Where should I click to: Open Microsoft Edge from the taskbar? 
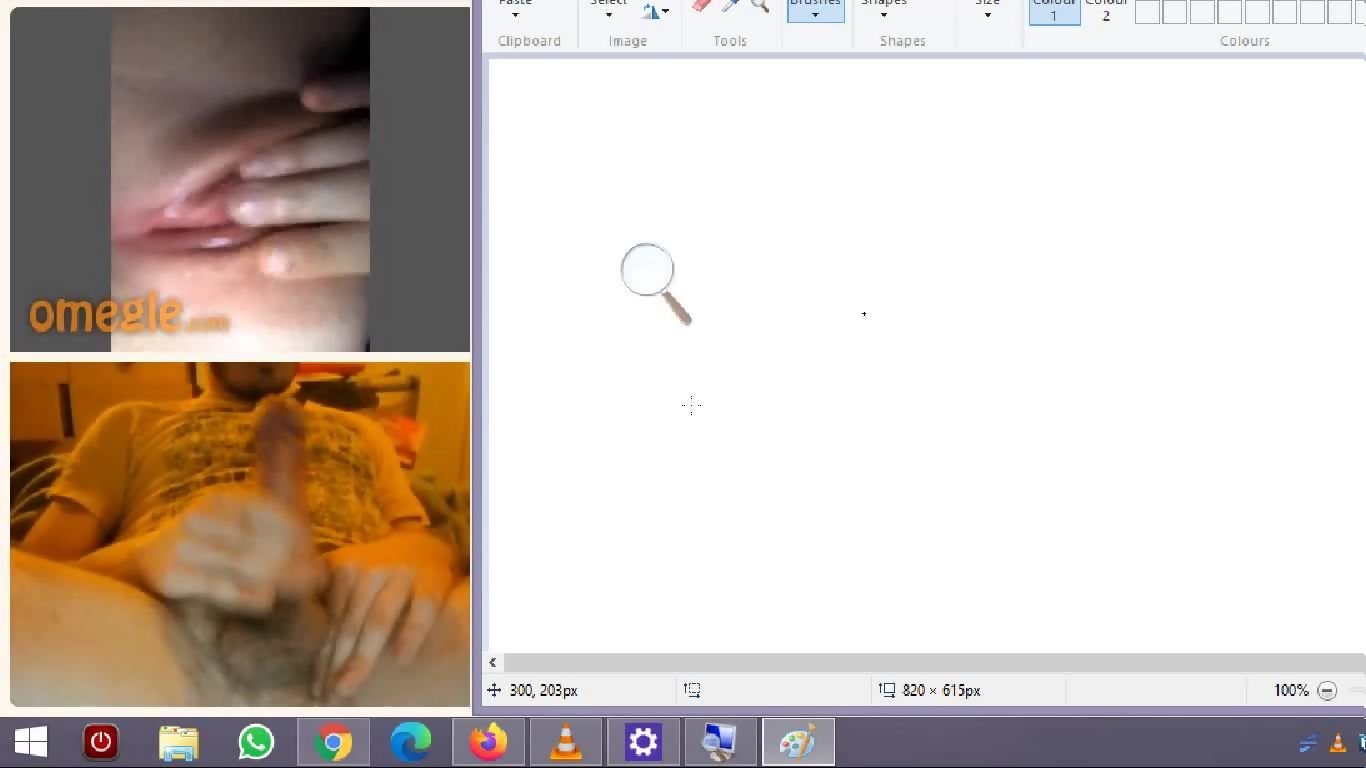pyautogui.click(x=410, y=743)
